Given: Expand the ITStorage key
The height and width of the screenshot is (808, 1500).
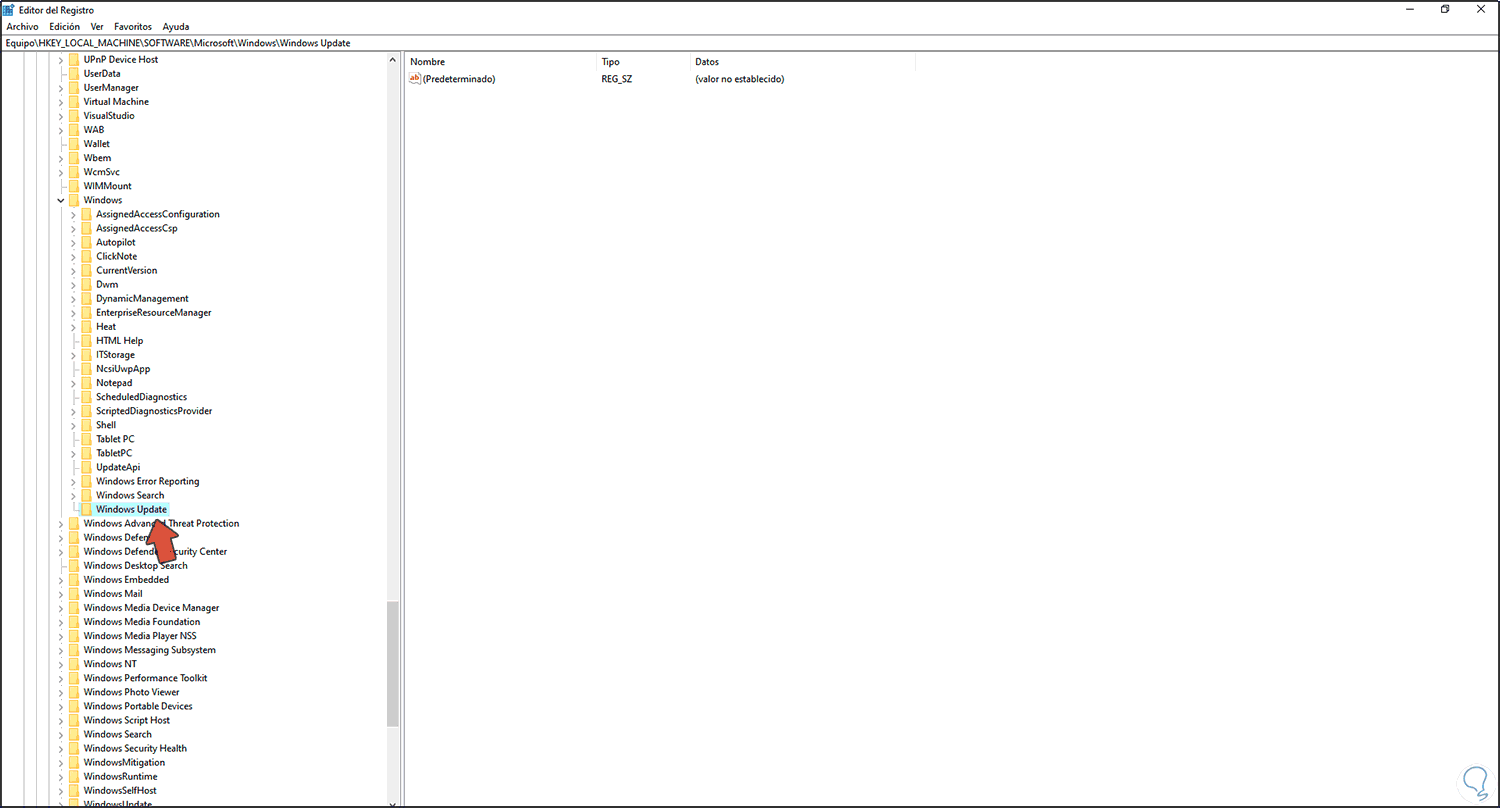Looking at the screenshot, I should point(74,355).
